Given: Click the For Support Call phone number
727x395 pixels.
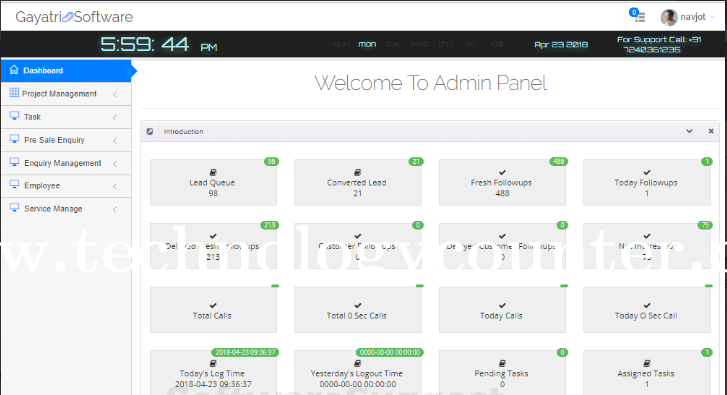Looking at the screenshot, I should tap(659, 45).
